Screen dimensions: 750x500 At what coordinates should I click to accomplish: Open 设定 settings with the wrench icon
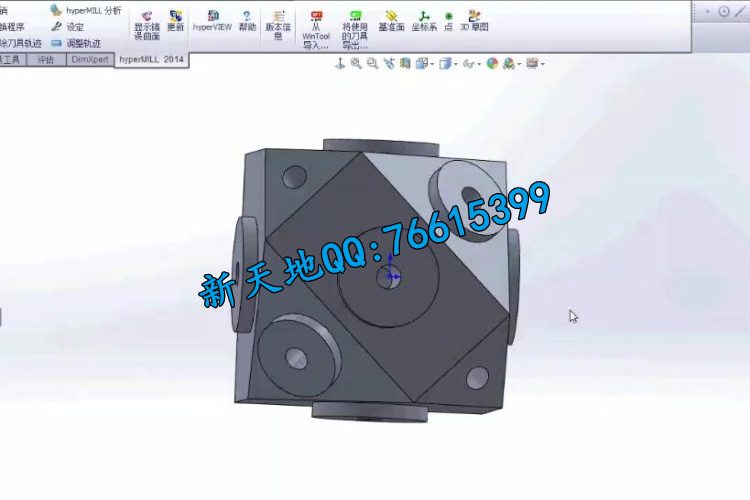tap(57, 27)
